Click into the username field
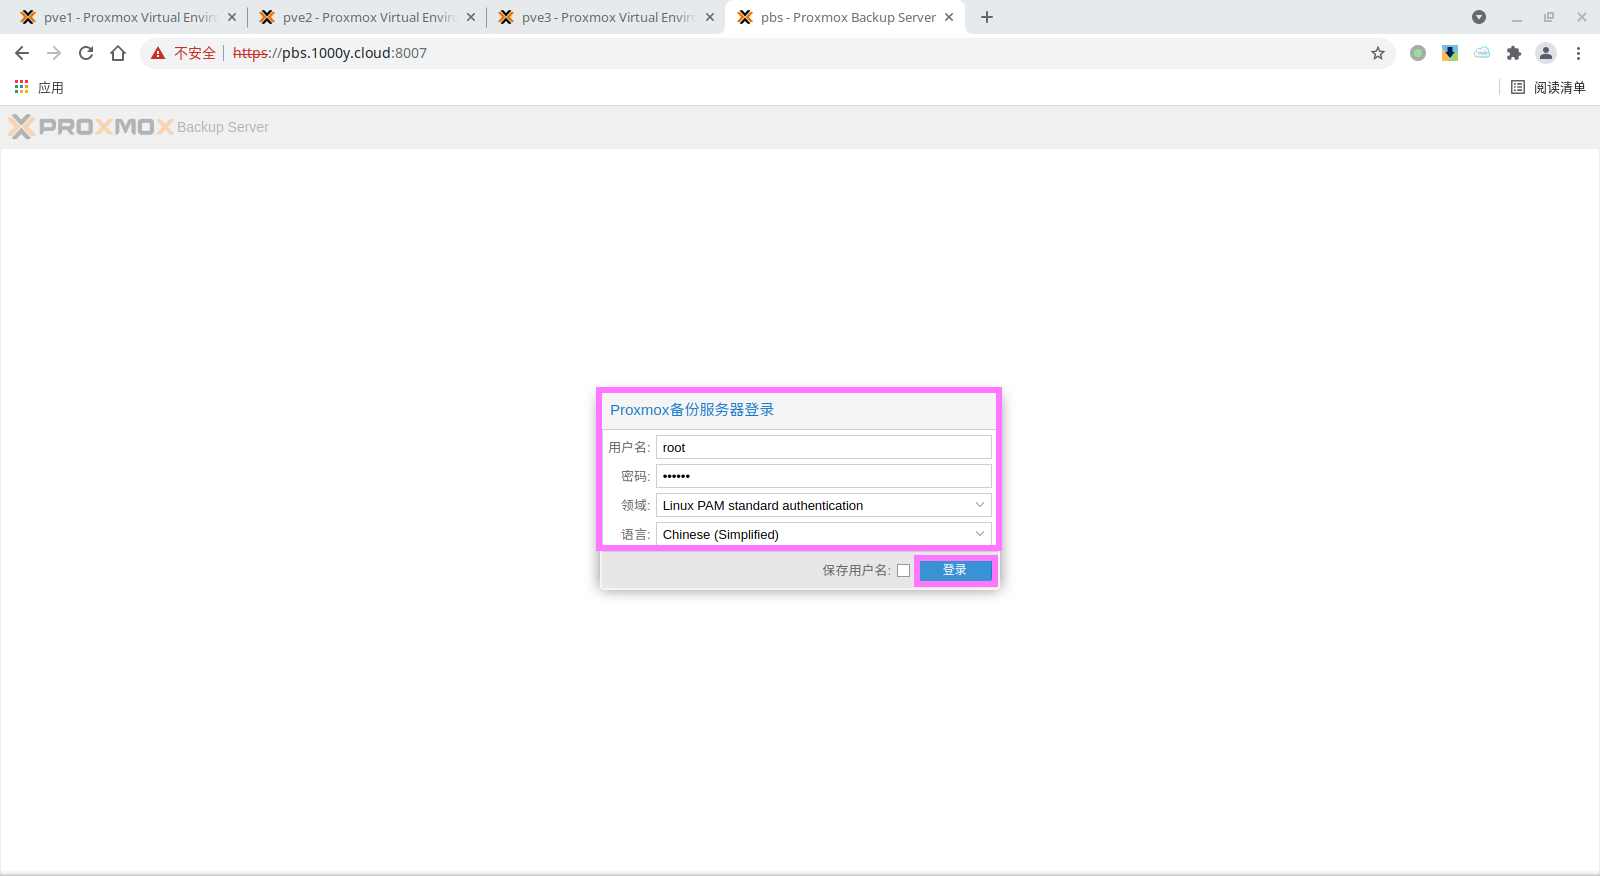 (823, 447)
